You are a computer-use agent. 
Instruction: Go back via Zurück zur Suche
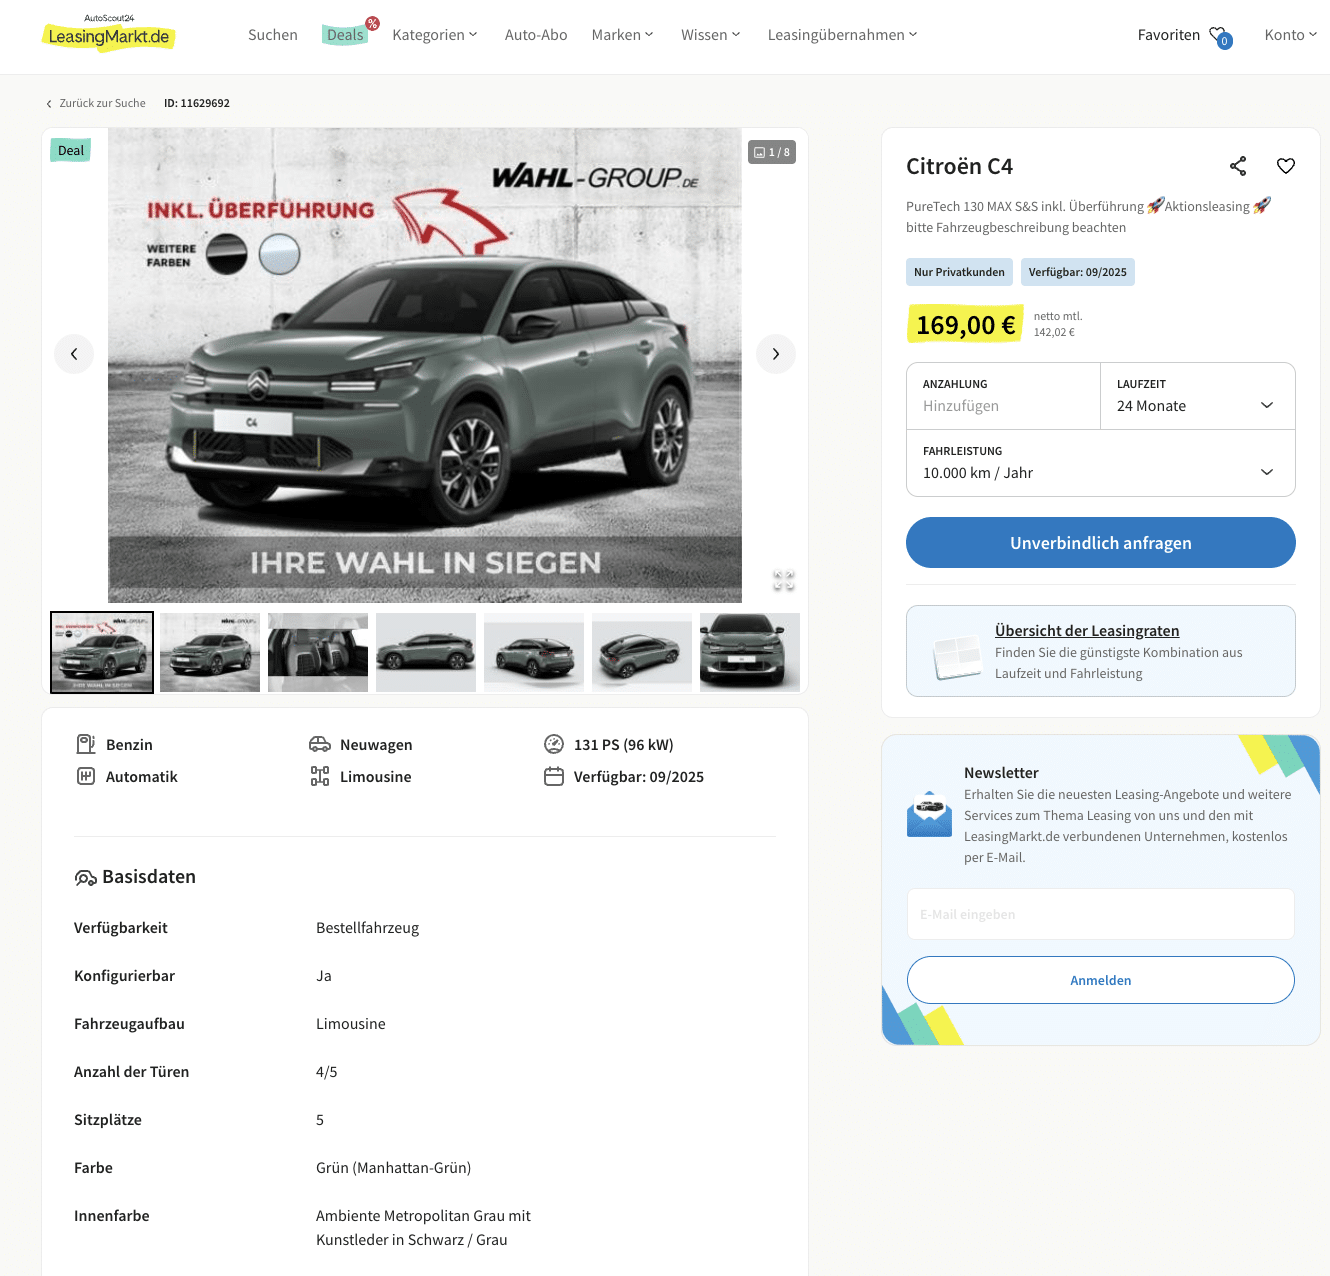click(x=96, y=103)
